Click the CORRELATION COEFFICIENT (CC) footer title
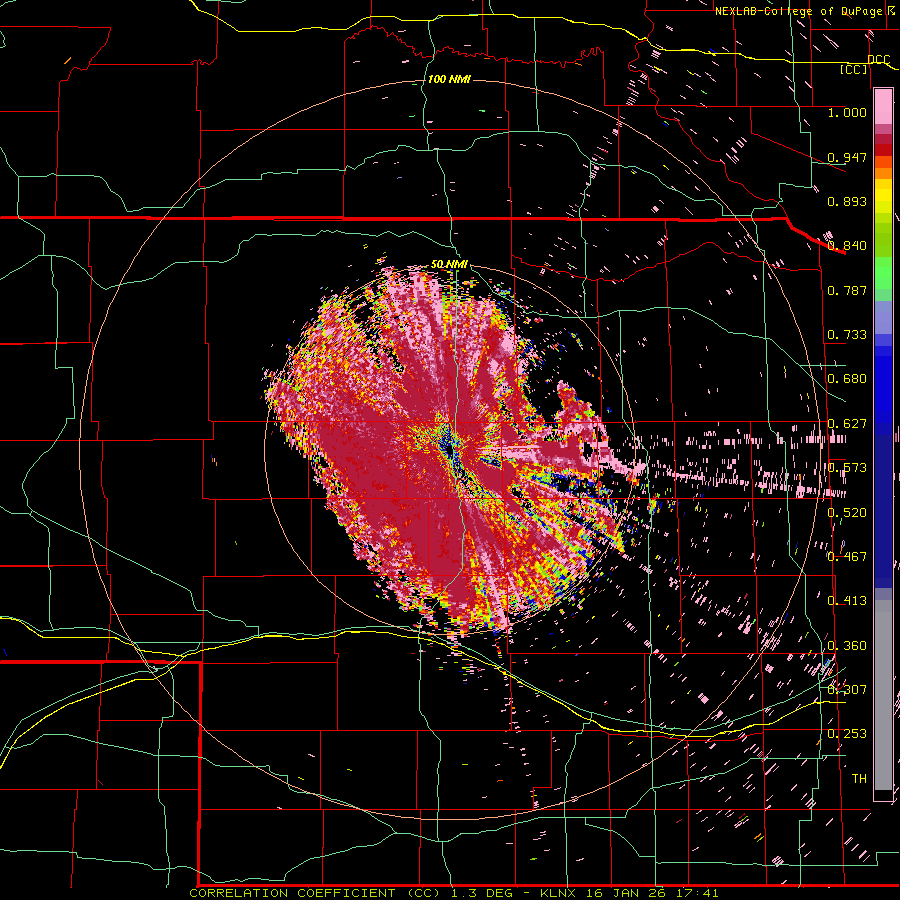The width and height of the screenshot is (900, 900). pos(315,893)
